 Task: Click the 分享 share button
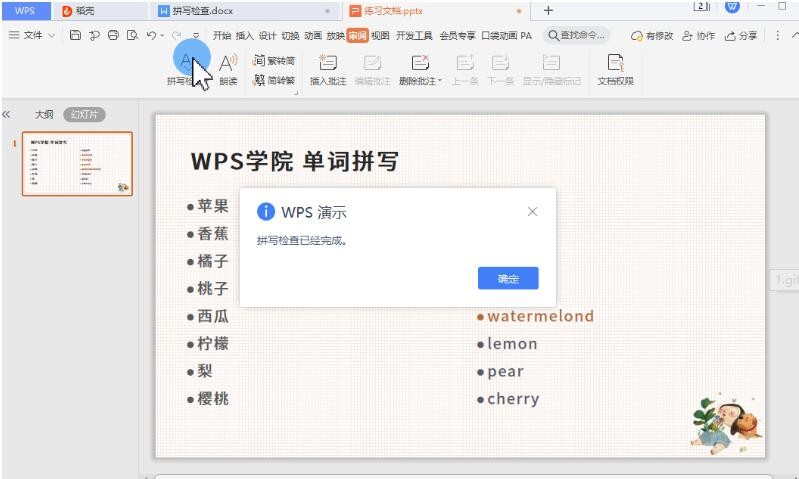tap(739, 35)
